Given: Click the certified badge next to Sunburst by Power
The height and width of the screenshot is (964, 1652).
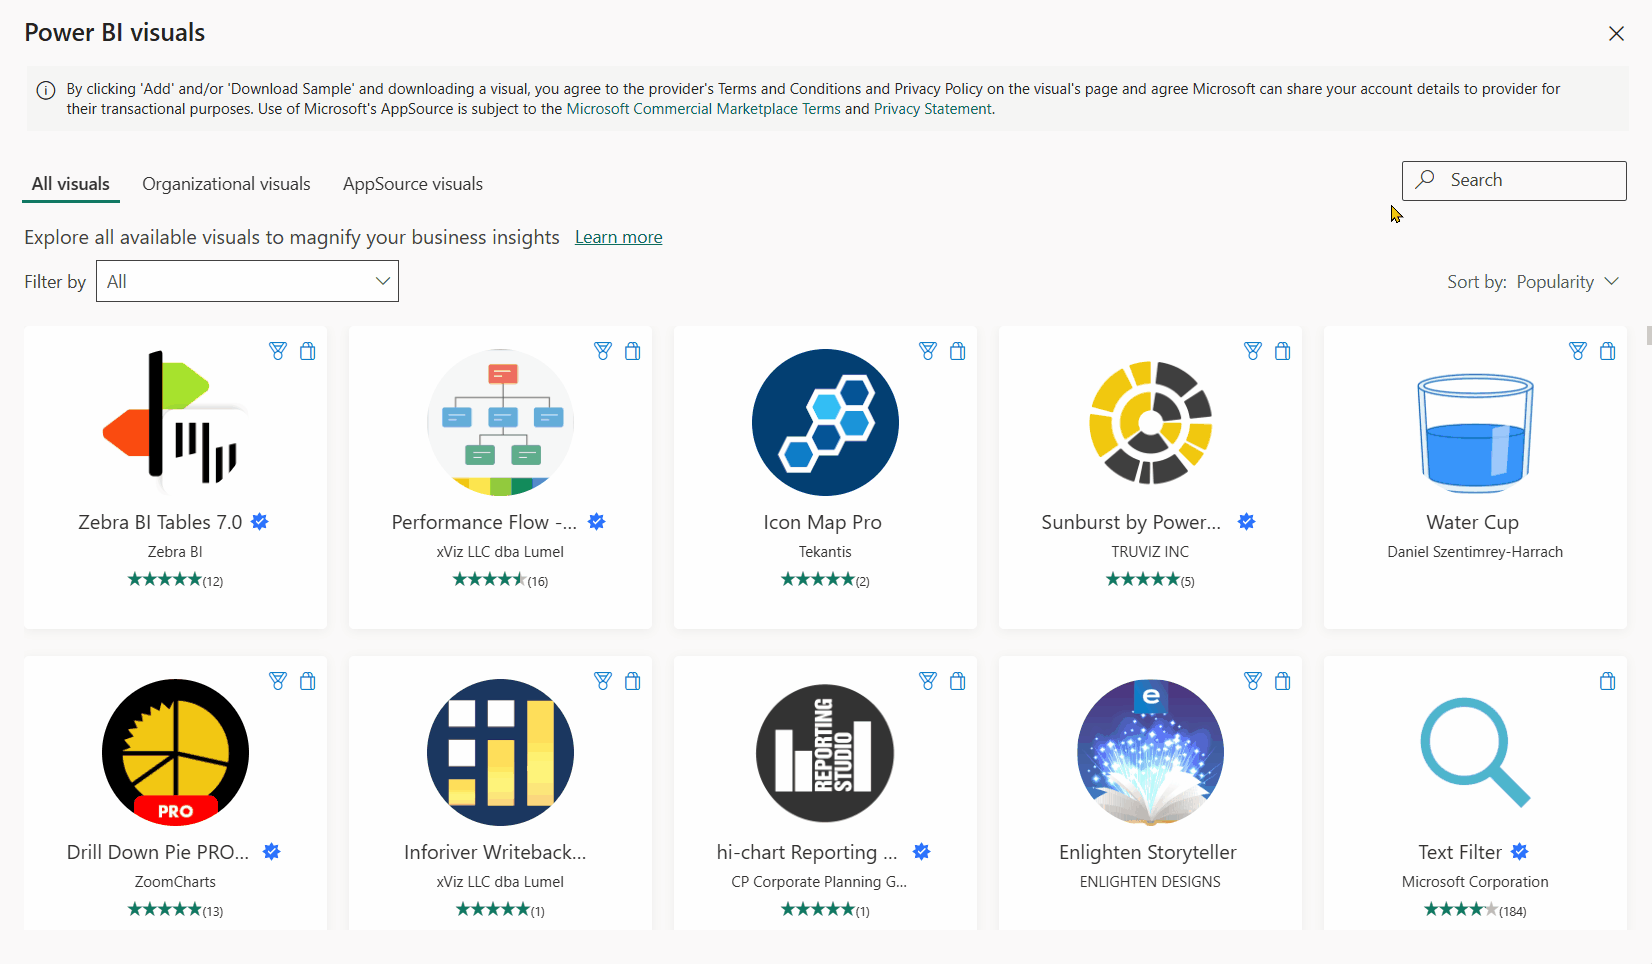Looking at the screenshot, I should (1246, 522).
